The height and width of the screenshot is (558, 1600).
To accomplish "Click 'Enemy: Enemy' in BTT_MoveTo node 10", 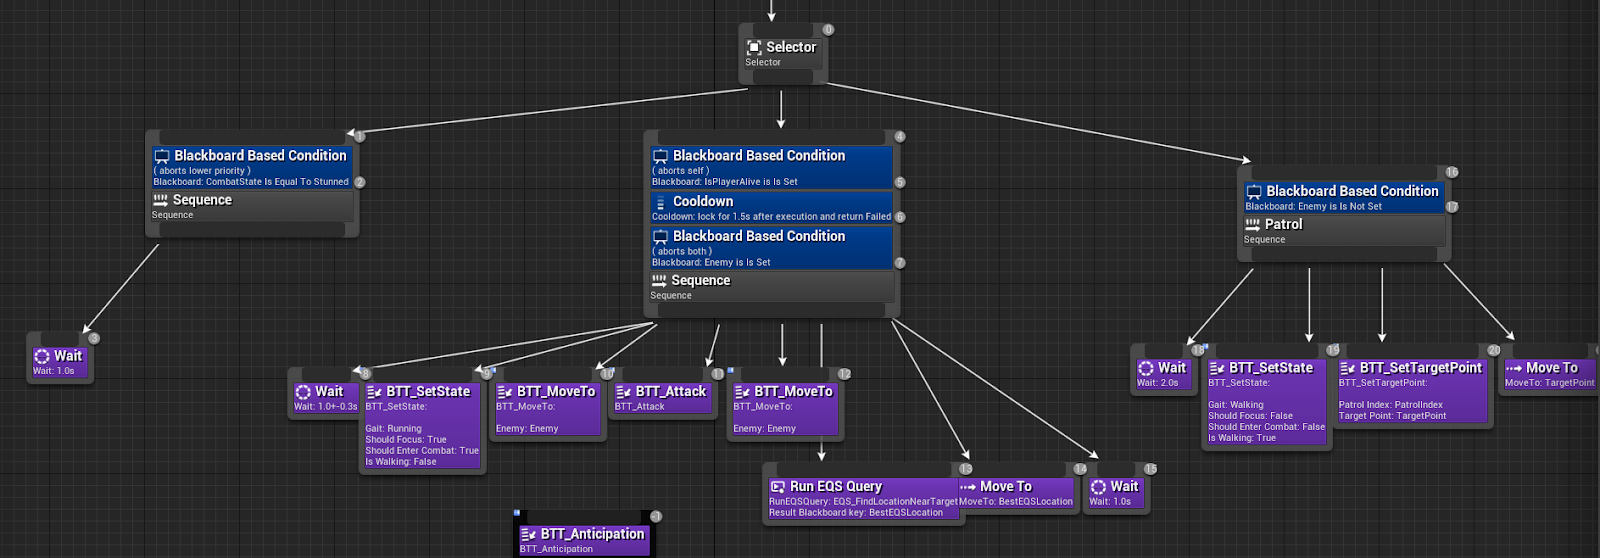I will pos(527,428).
